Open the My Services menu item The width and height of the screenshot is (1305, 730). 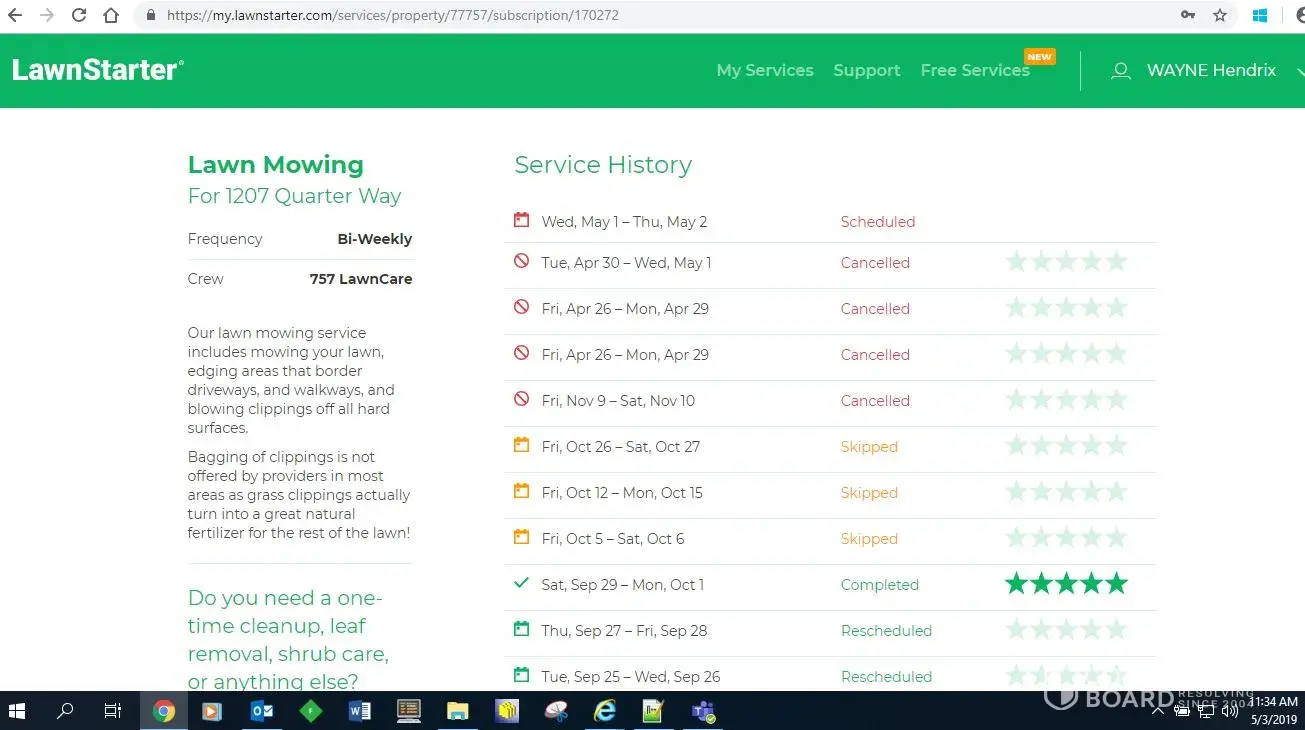tap(764, 70)
